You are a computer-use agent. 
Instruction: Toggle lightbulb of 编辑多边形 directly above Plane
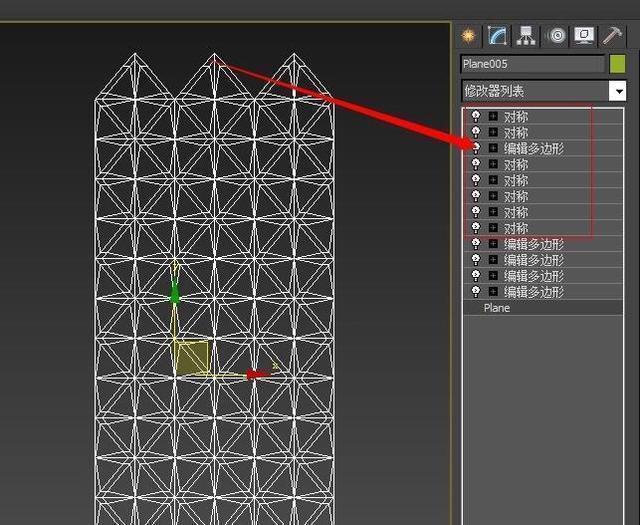tap(476, 292)
